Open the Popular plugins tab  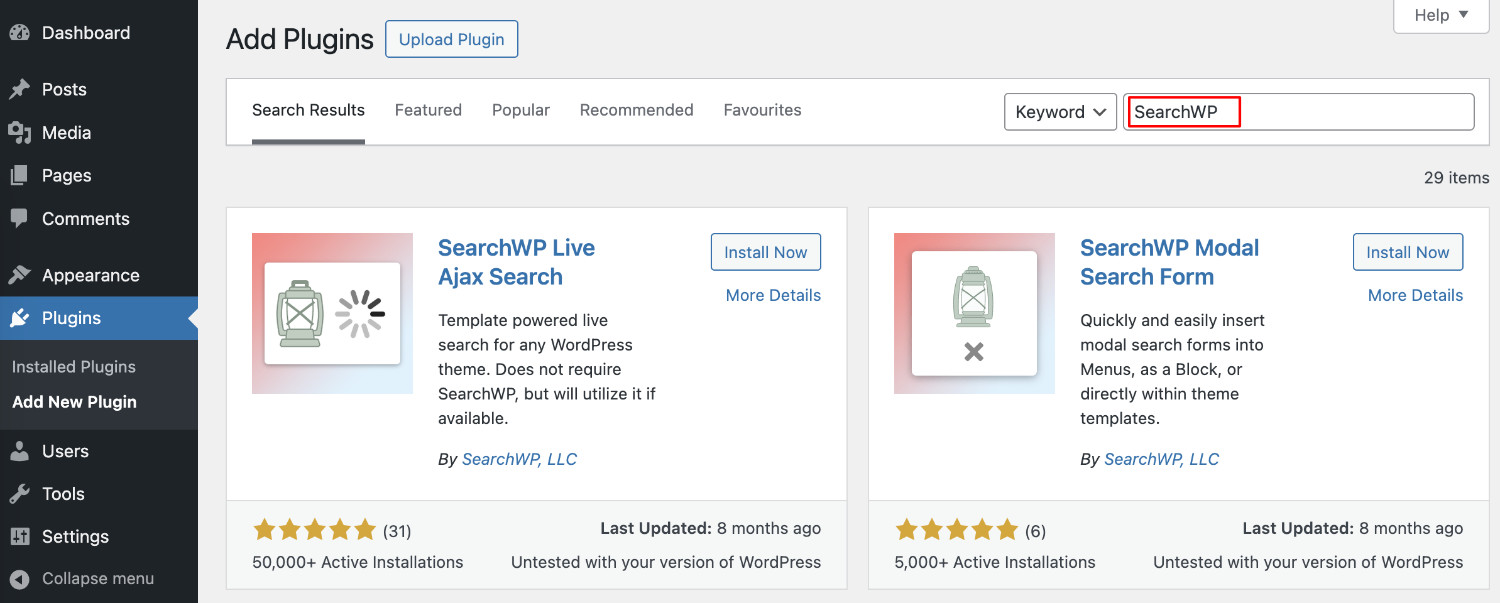(x=520, y=110)
